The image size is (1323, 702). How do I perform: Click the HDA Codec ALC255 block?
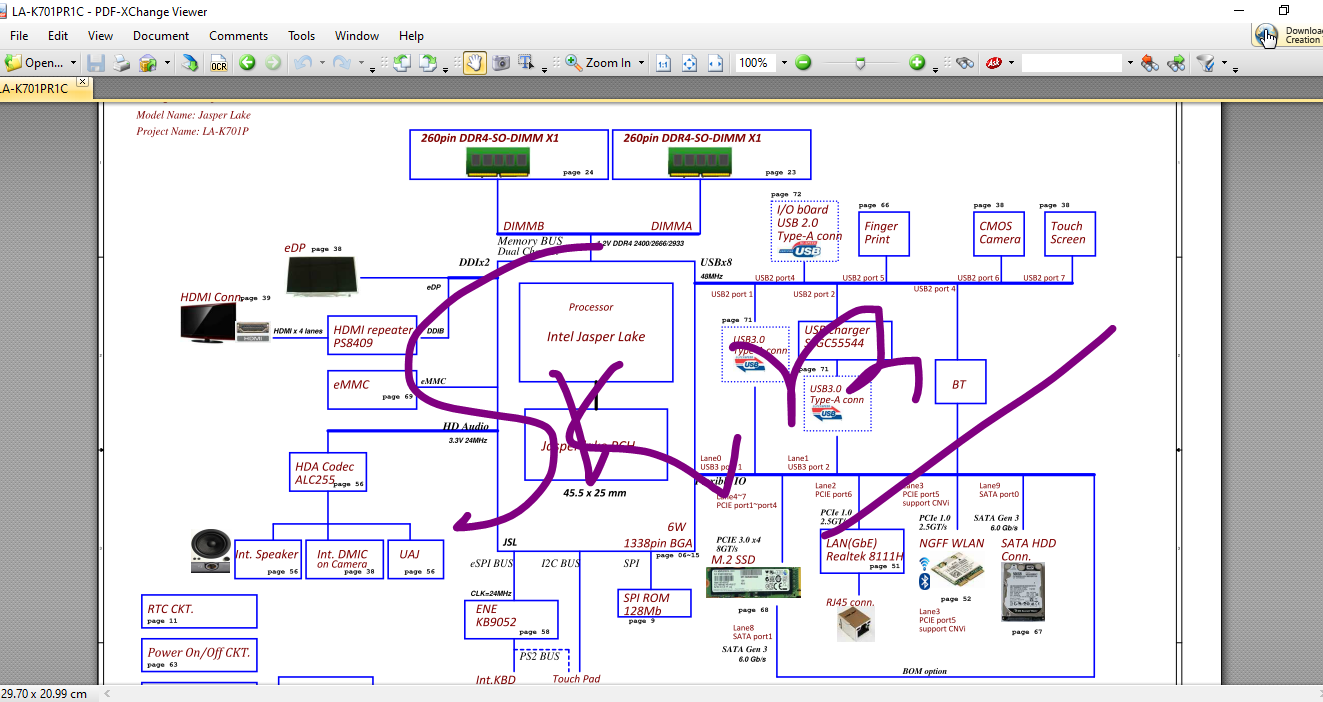(x=327, y=472)
